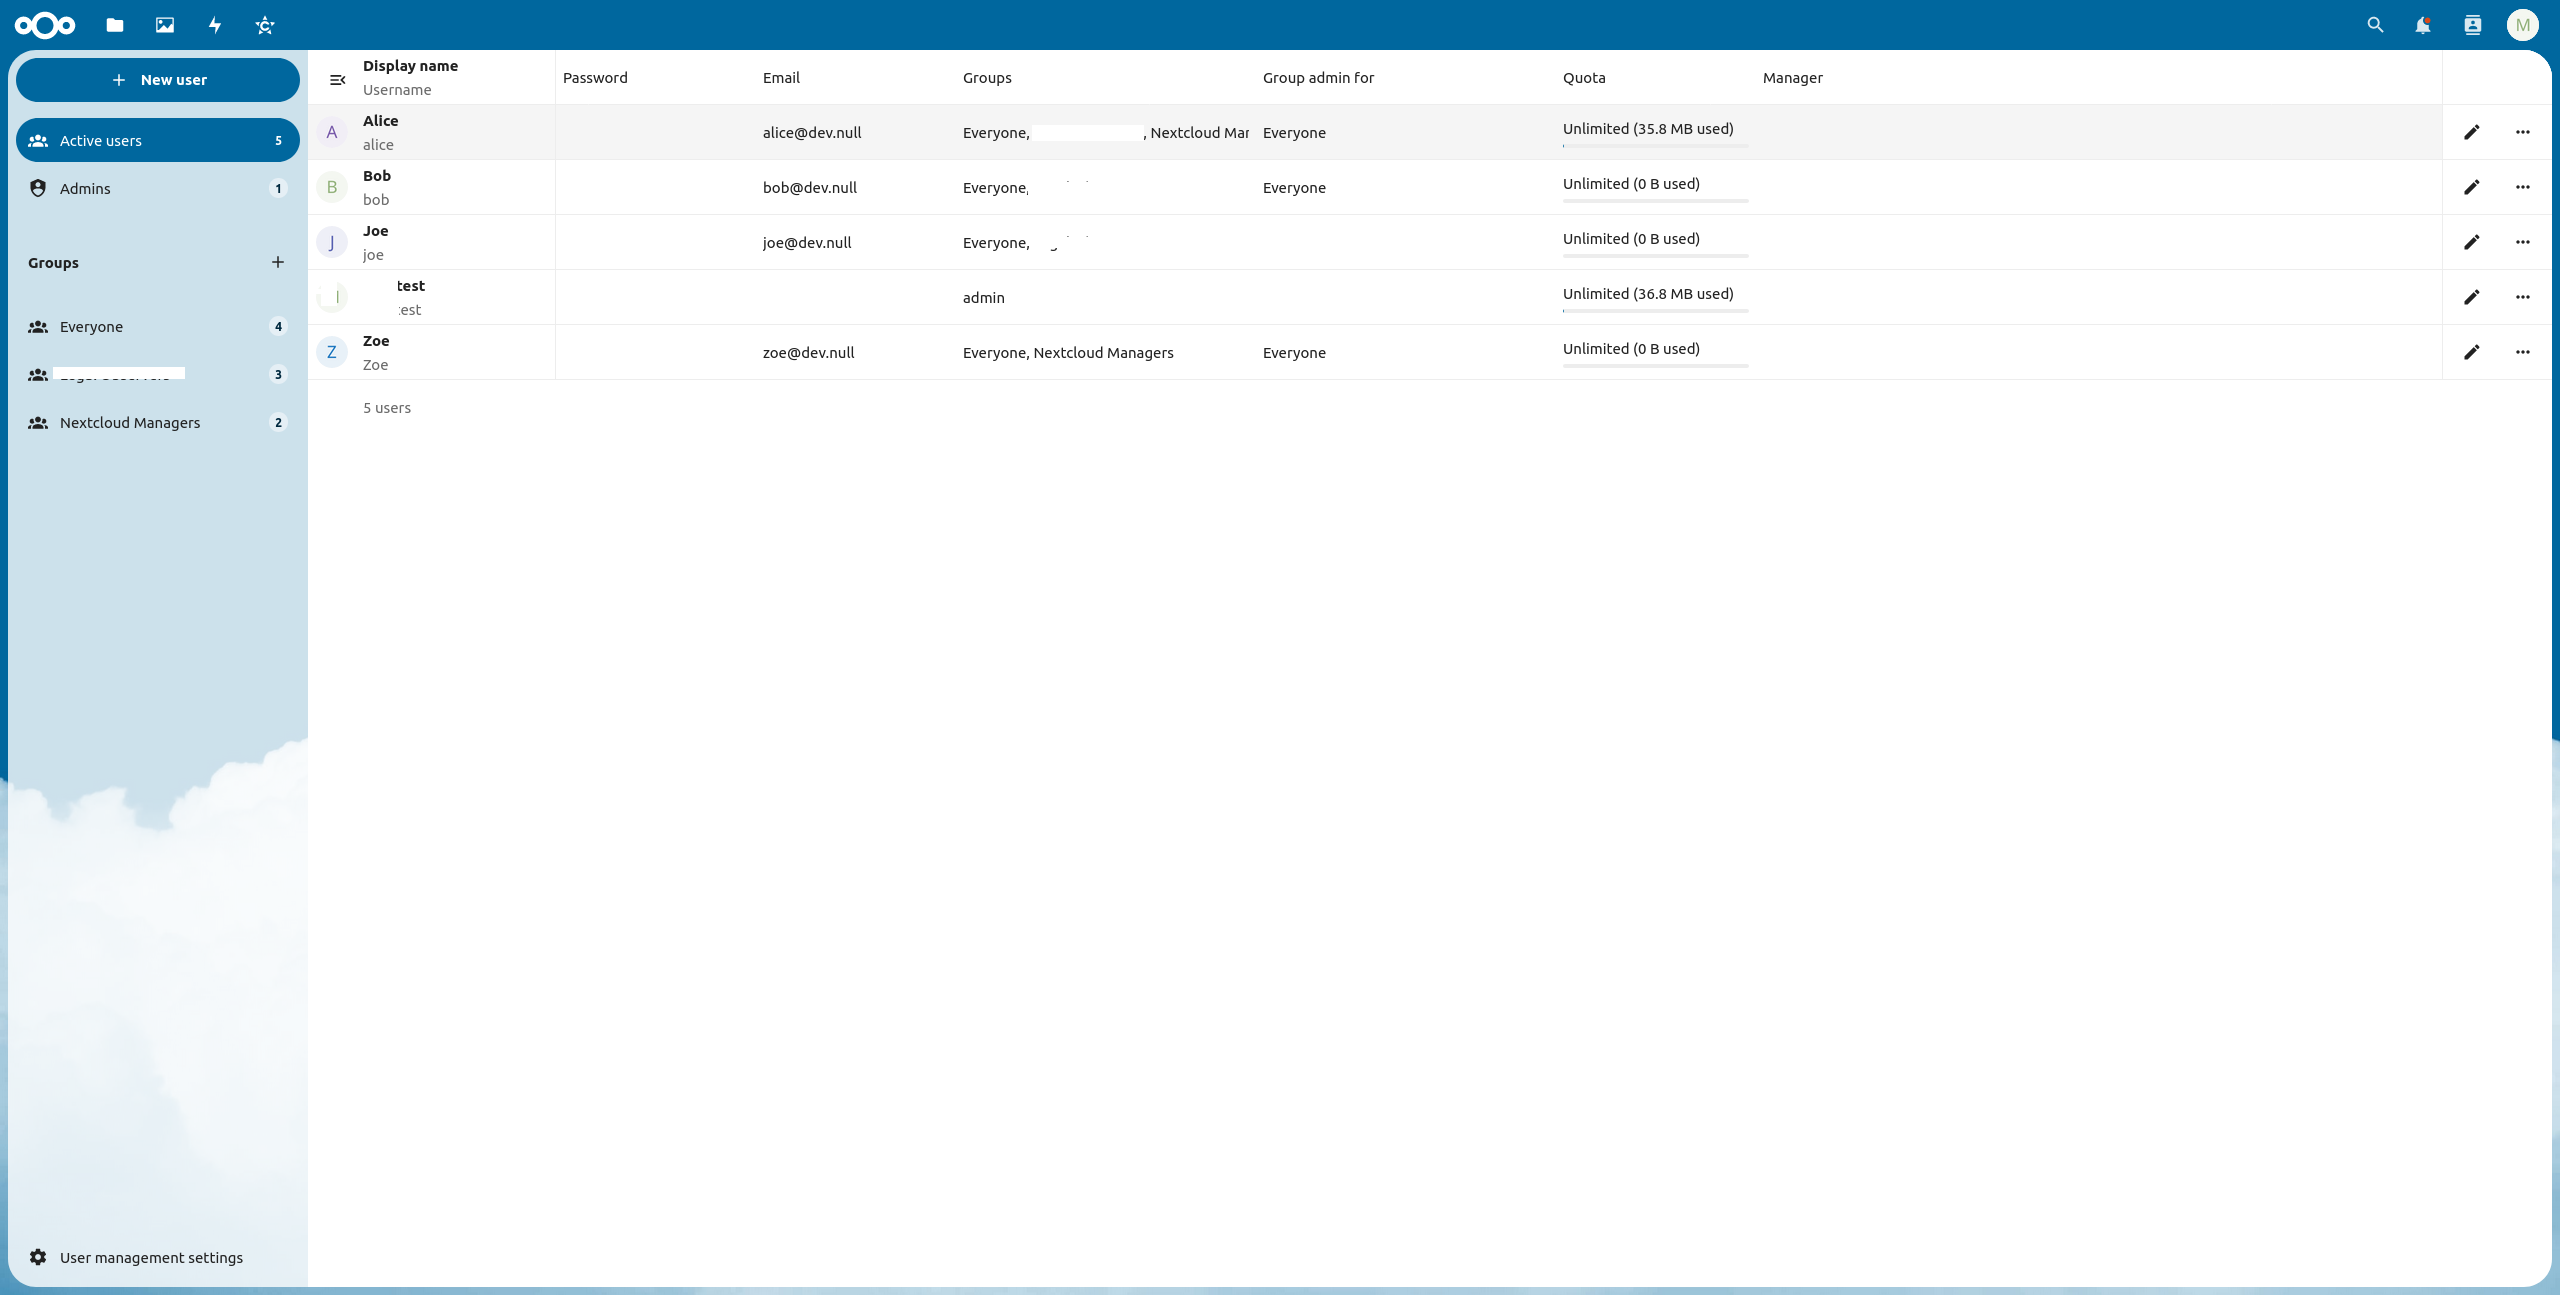Click the Quota column header
2560x1295 pixels.
click(1584, 77)
